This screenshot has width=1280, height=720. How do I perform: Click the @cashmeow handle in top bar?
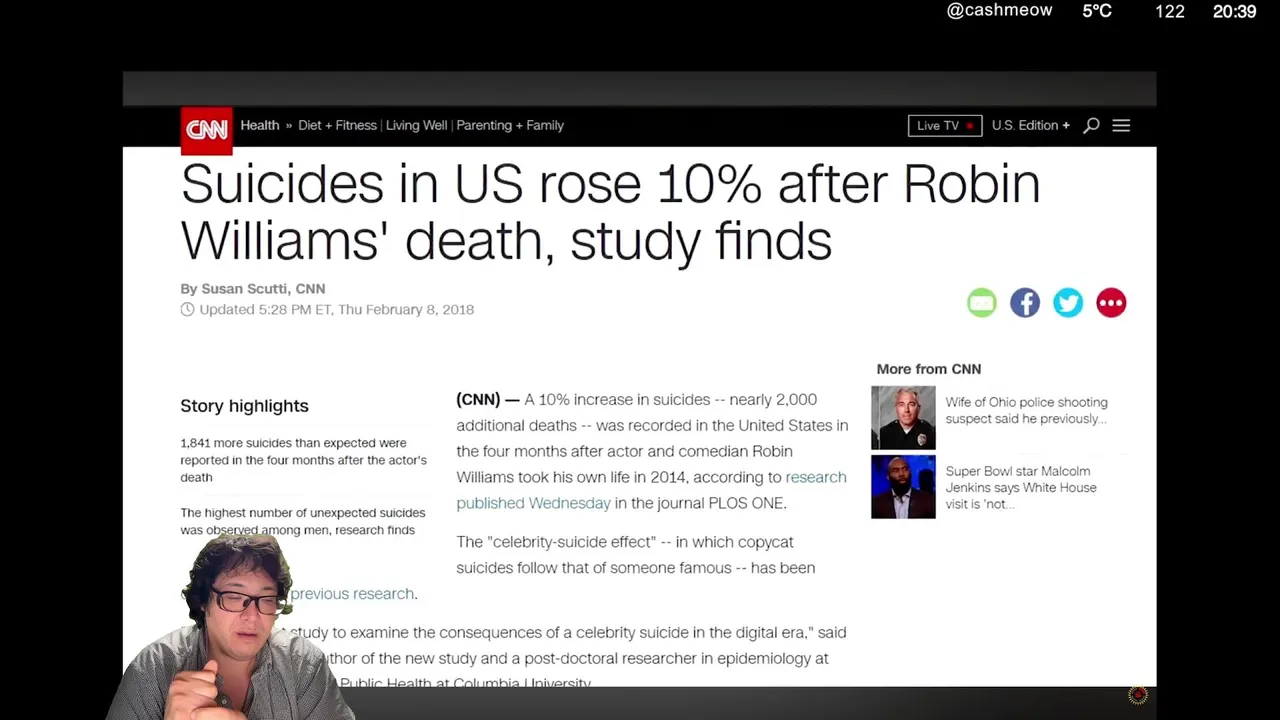(999, 10)
